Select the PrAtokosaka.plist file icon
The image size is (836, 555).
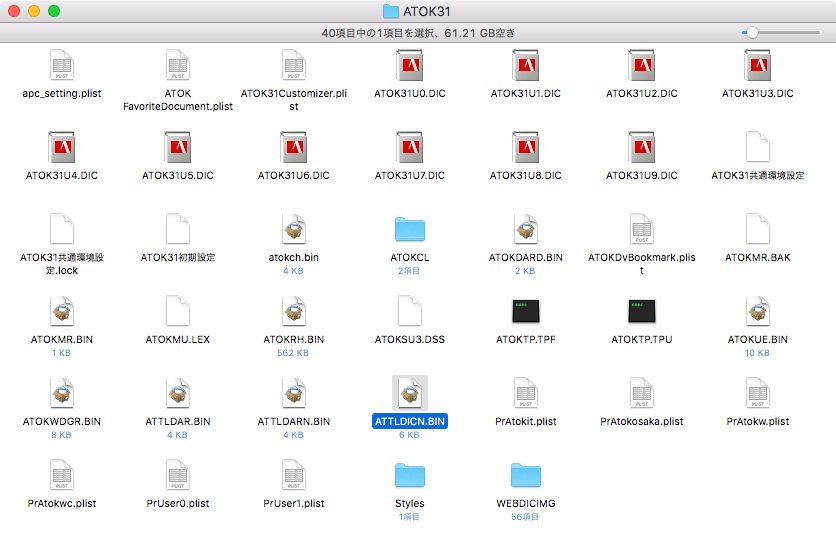click(641, 393)
